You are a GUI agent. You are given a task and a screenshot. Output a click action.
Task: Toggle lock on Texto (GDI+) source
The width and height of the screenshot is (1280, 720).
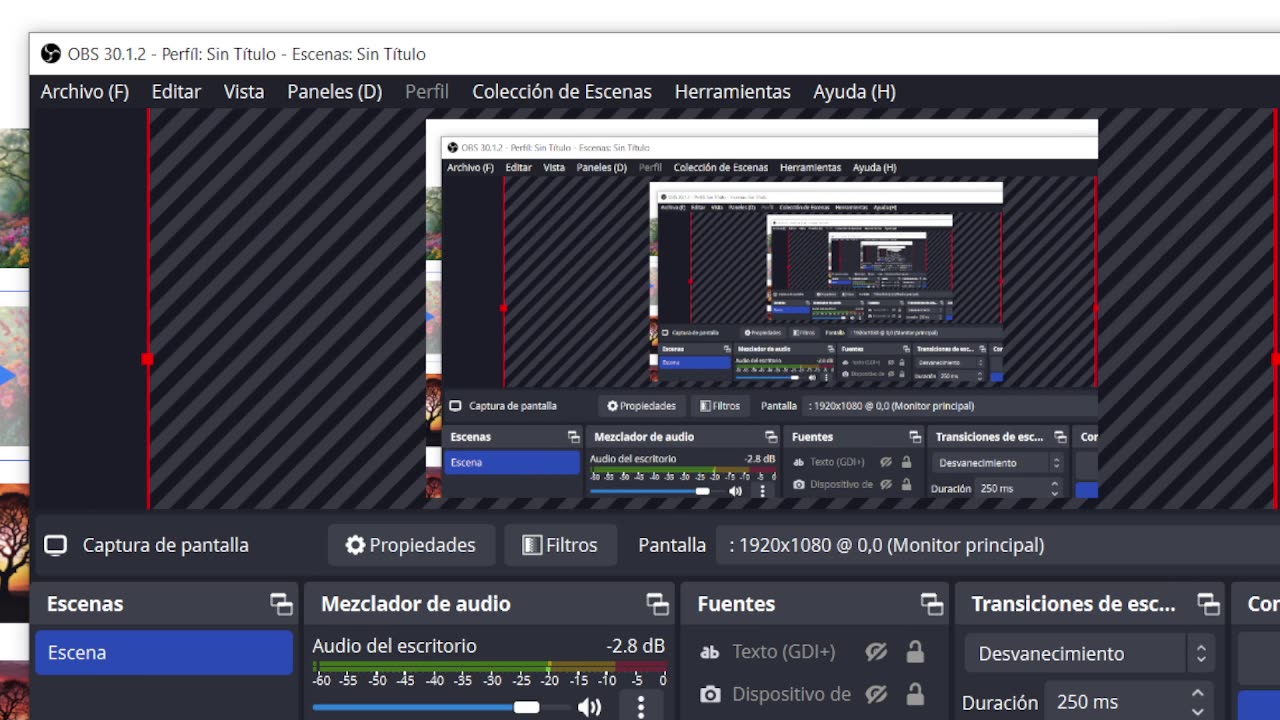point(915,652)
